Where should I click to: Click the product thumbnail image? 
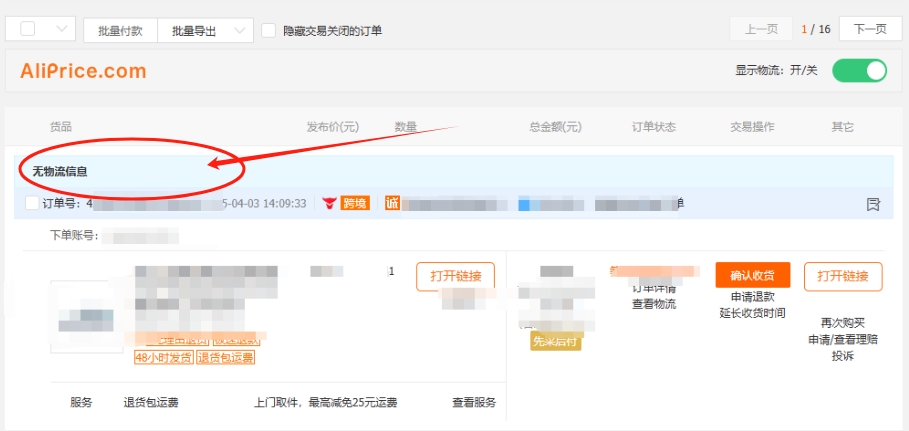(x=86, y=317)
